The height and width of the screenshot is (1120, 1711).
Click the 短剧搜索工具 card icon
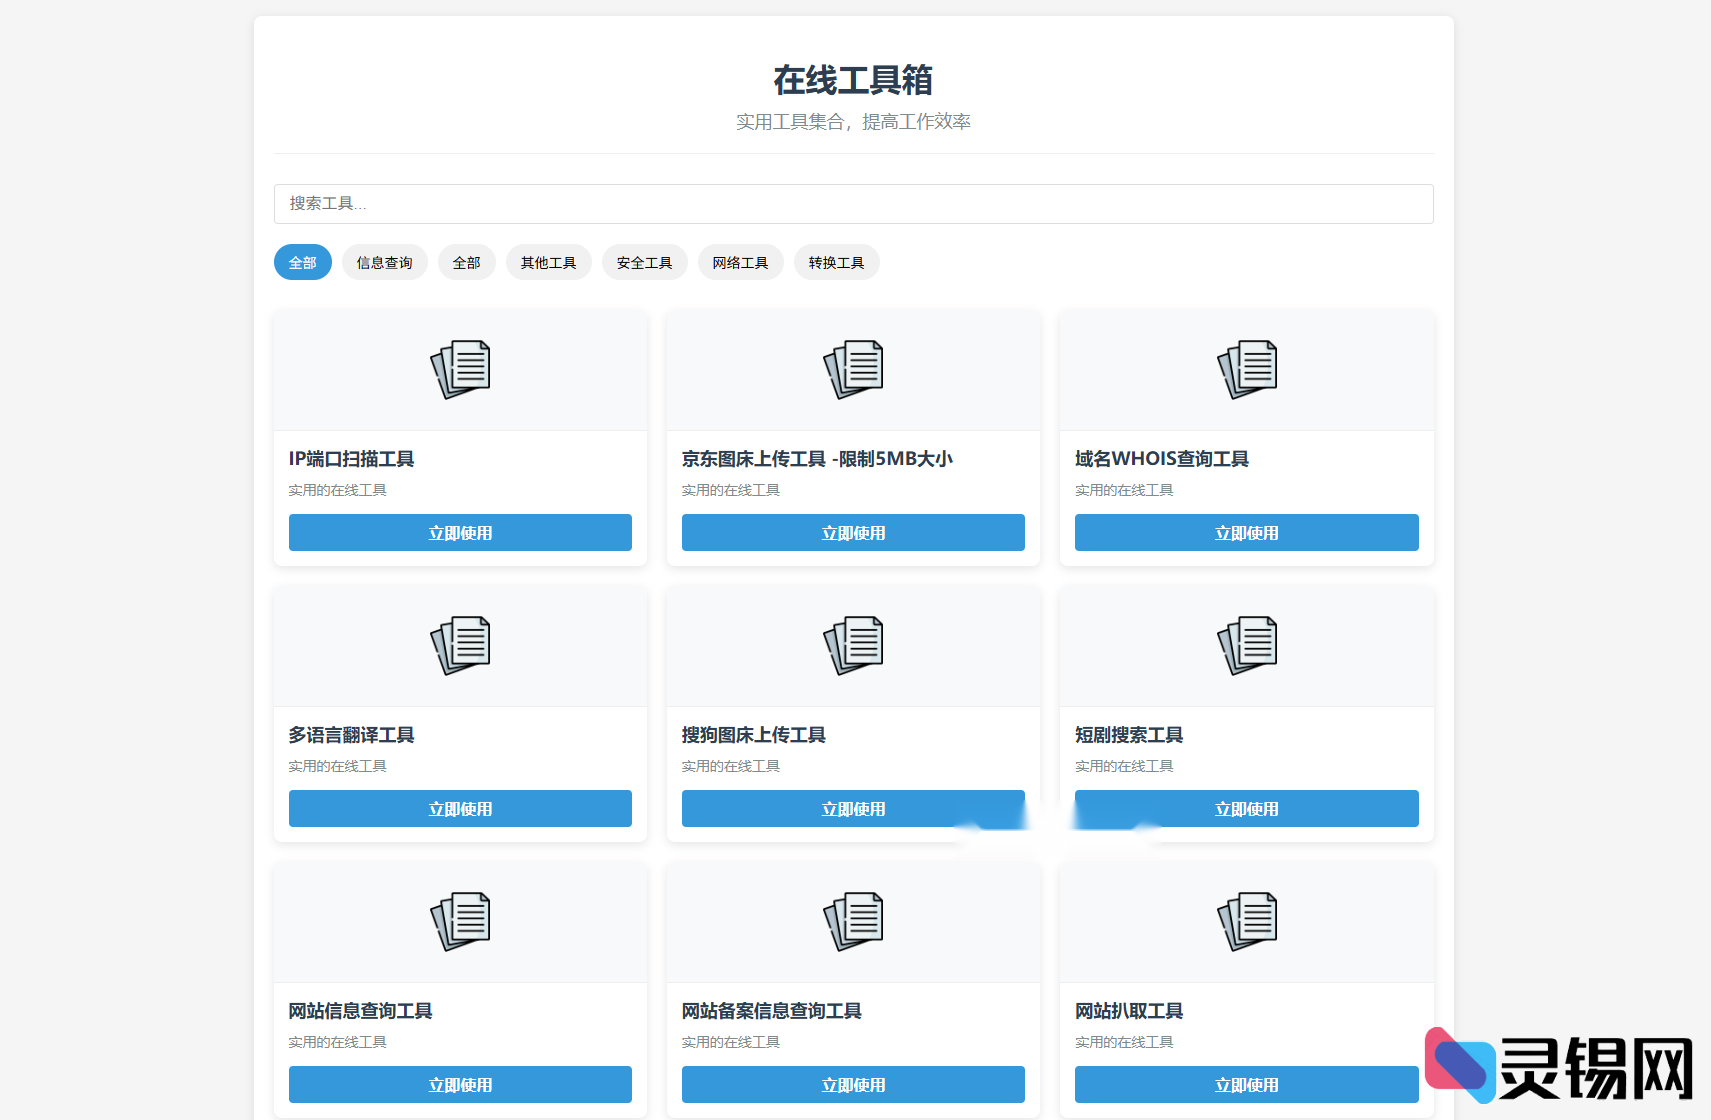coord(1246,645)
